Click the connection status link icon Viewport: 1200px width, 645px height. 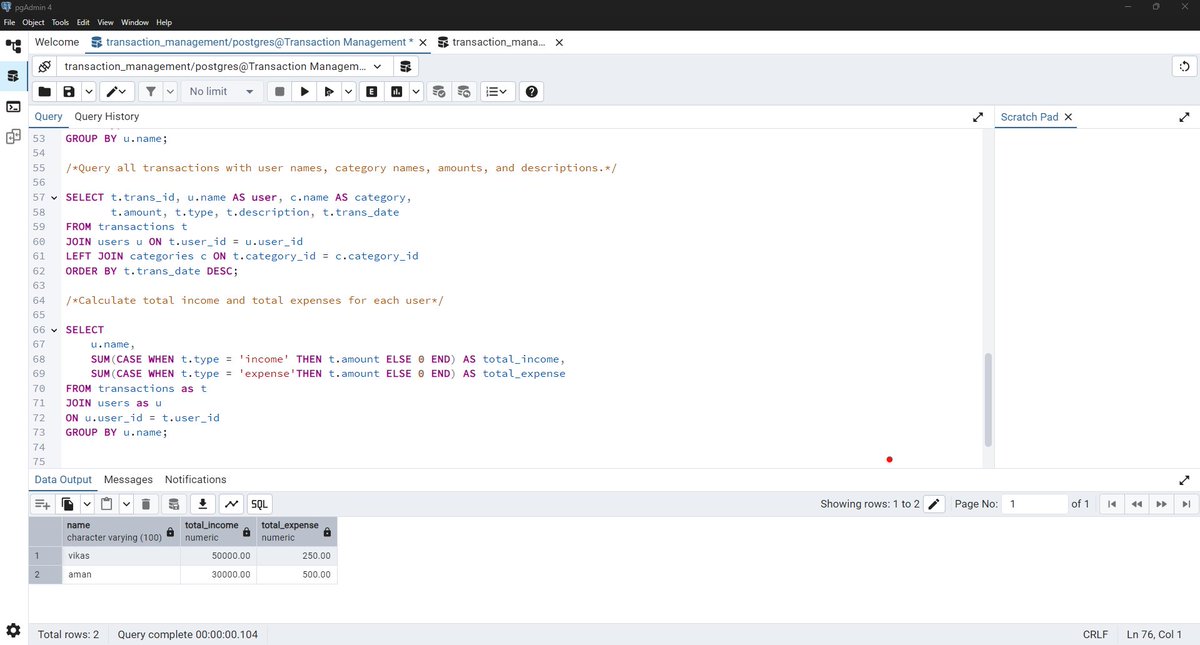coord(44,66)
